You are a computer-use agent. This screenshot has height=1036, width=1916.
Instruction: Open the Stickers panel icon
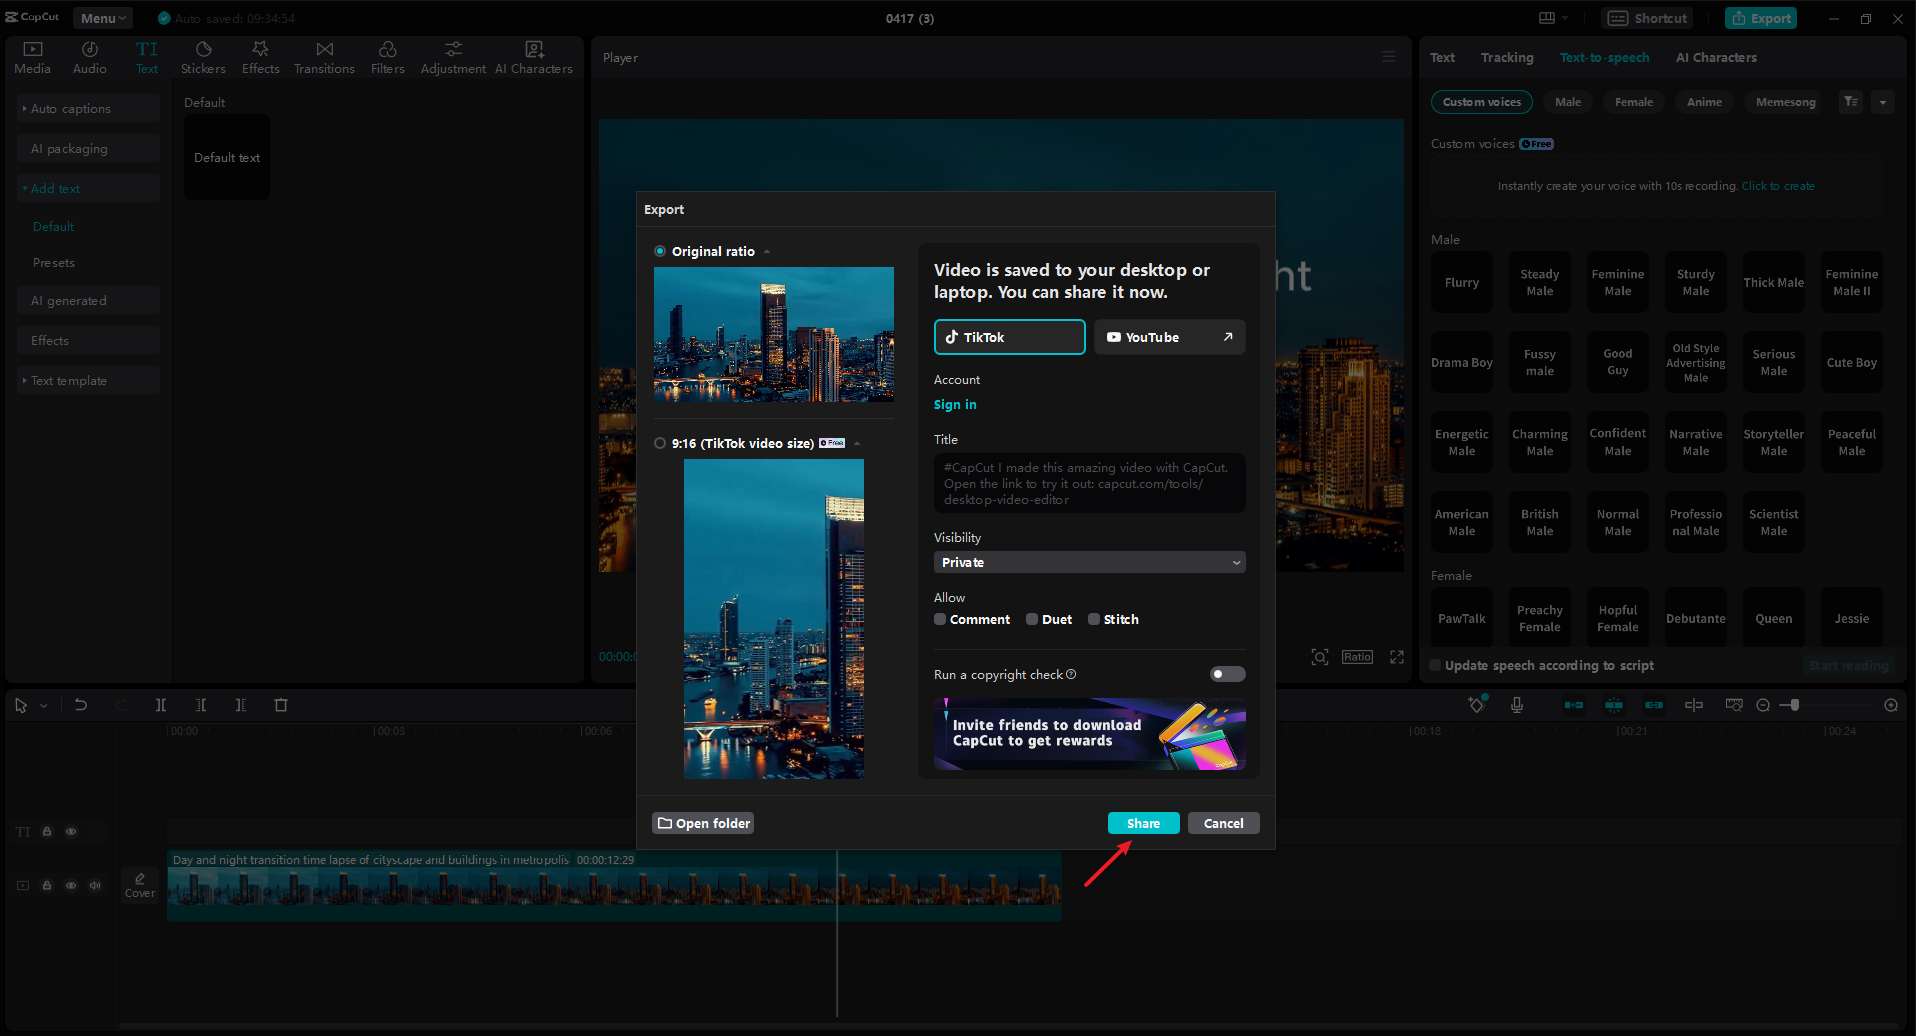(203, 57)
